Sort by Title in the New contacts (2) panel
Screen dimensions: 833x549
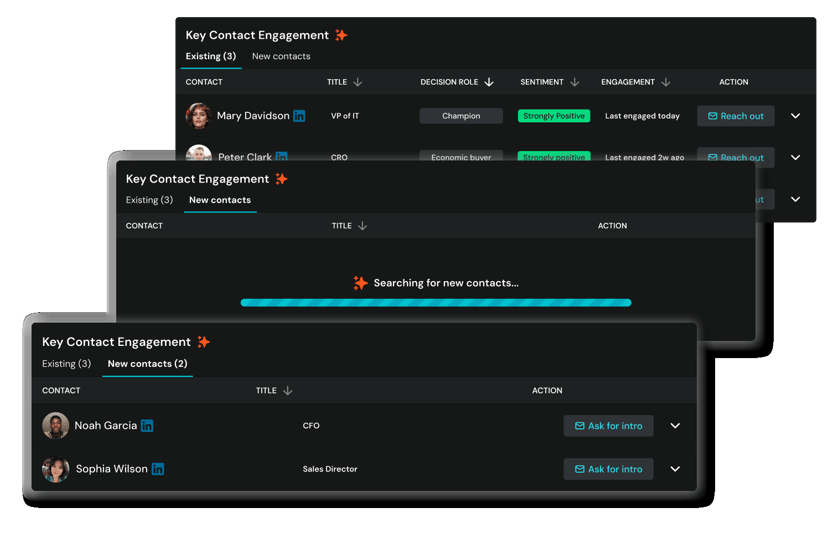pyautogui.click(x=287, y=391)
